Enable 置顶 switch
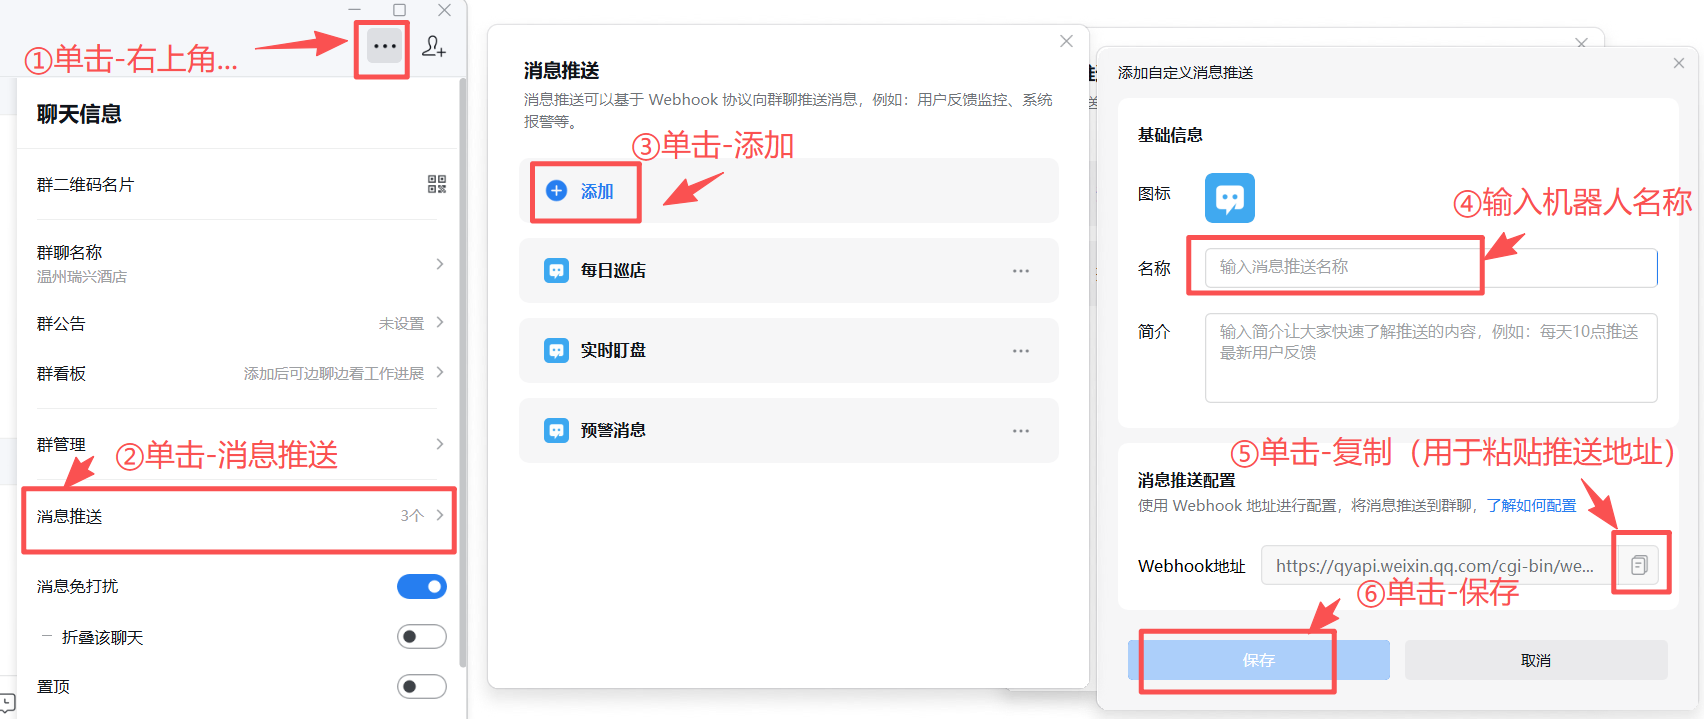The height and width of the screenshot is (719, 1704). tap(422, 687)
